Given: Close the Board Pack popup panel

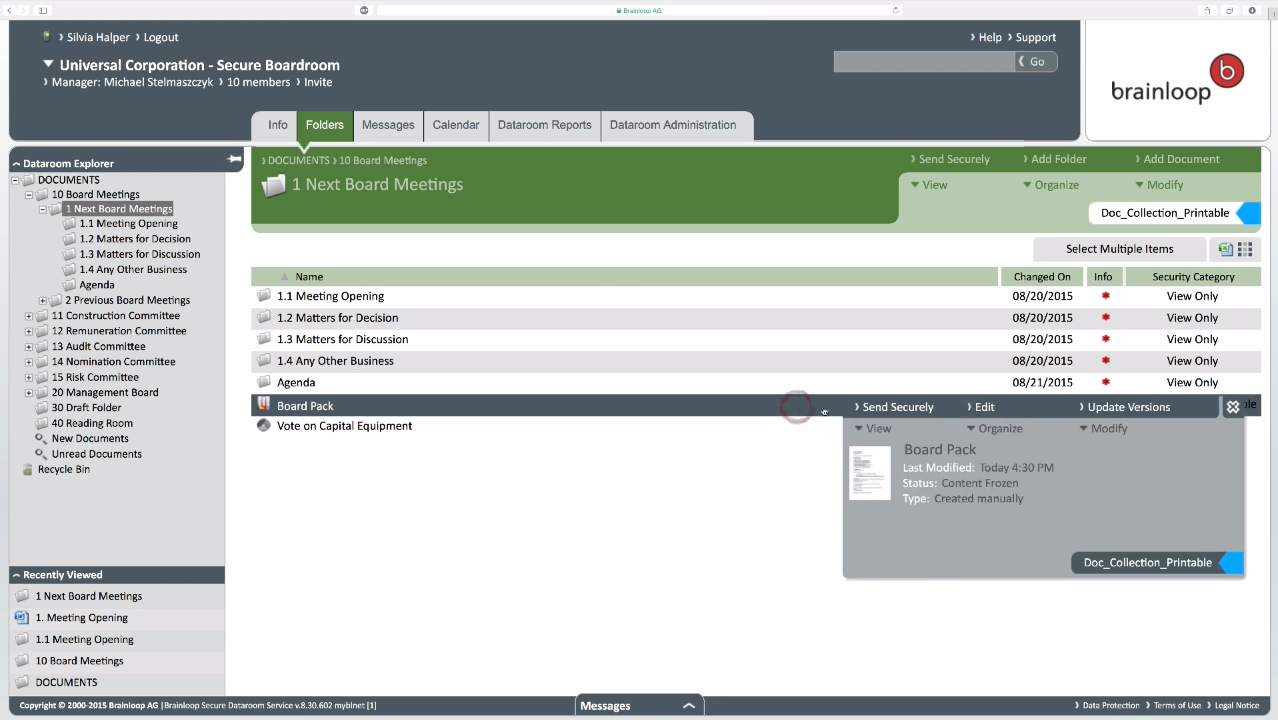Looking at the screenshot, I should click(x=1233, y=407).
